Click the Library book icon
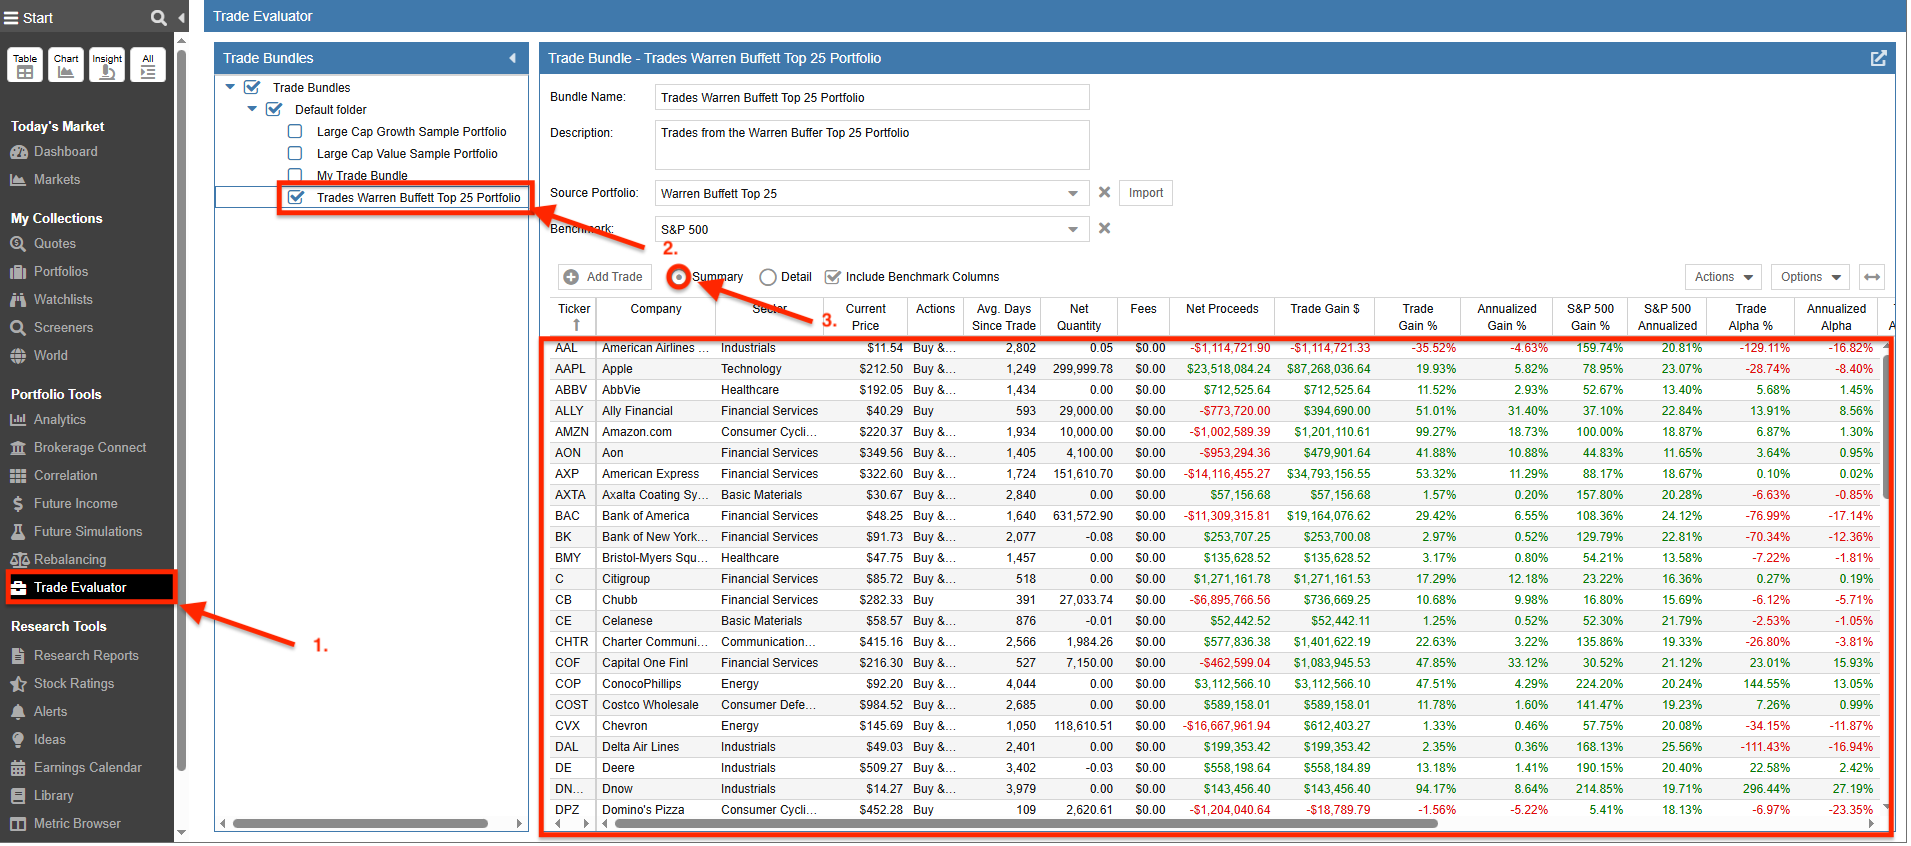 (18, 796)
